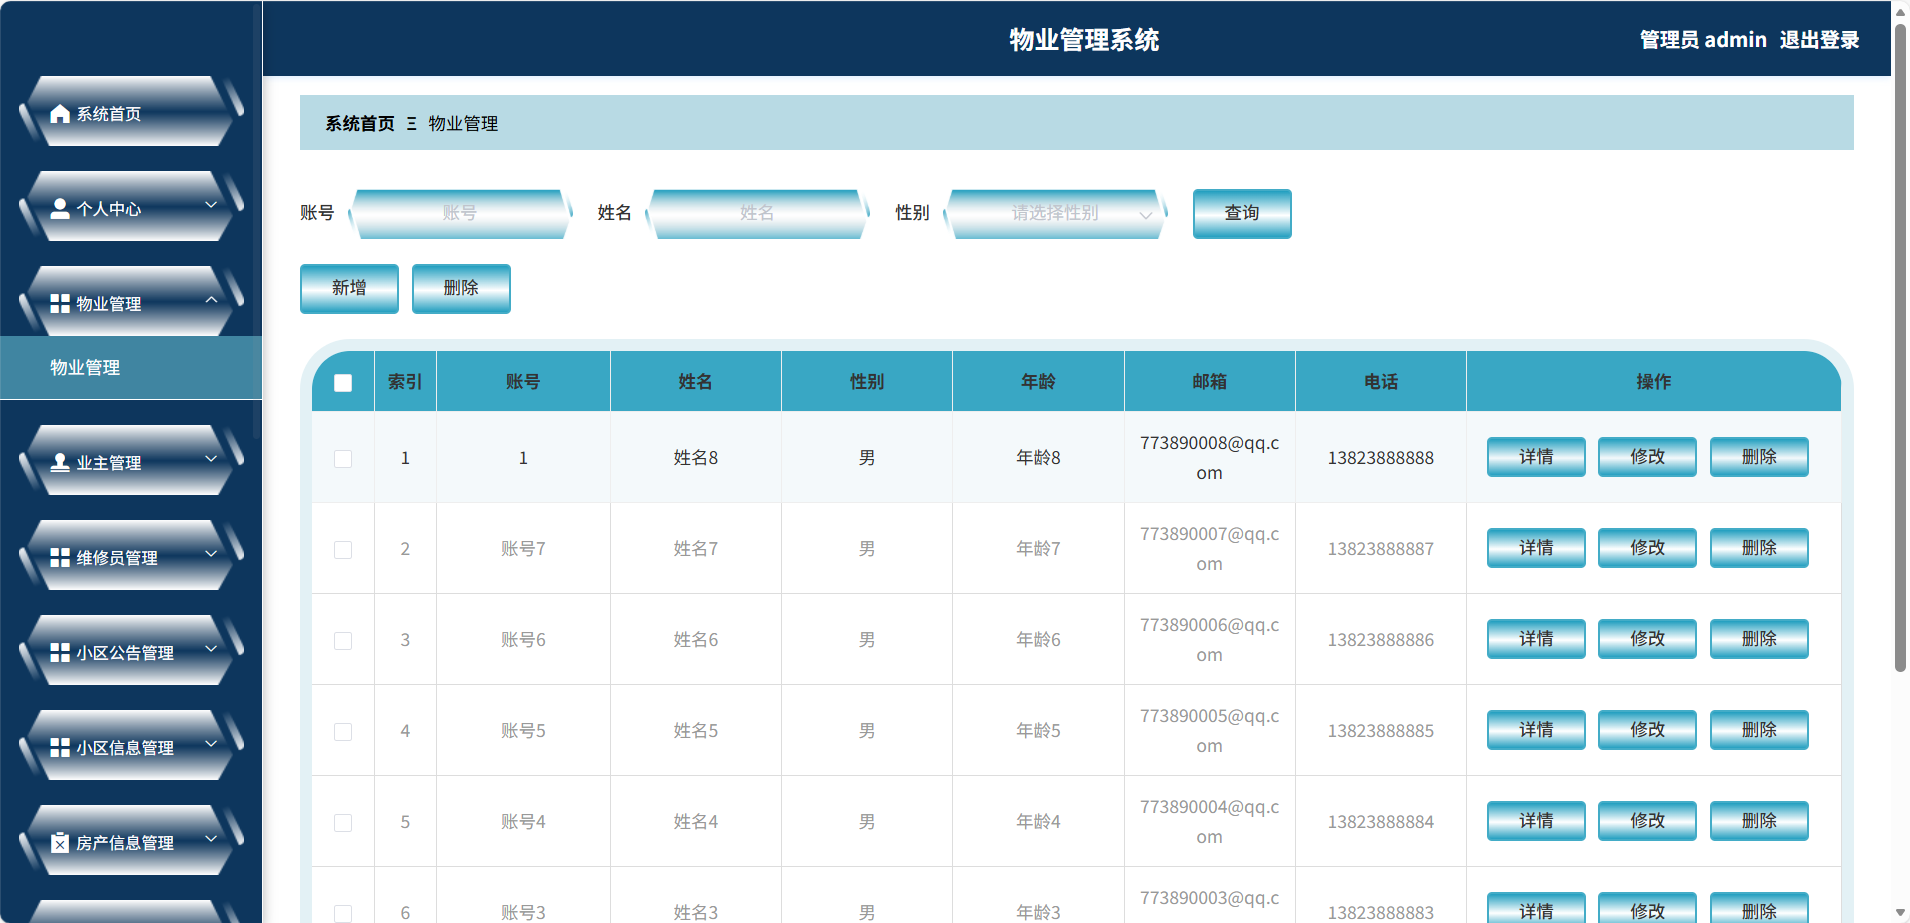Open the 请选择性别 gender dropdown
Image resolution: width=1910 pixels, height=923 pixels.
click(x=1055, y=213)
